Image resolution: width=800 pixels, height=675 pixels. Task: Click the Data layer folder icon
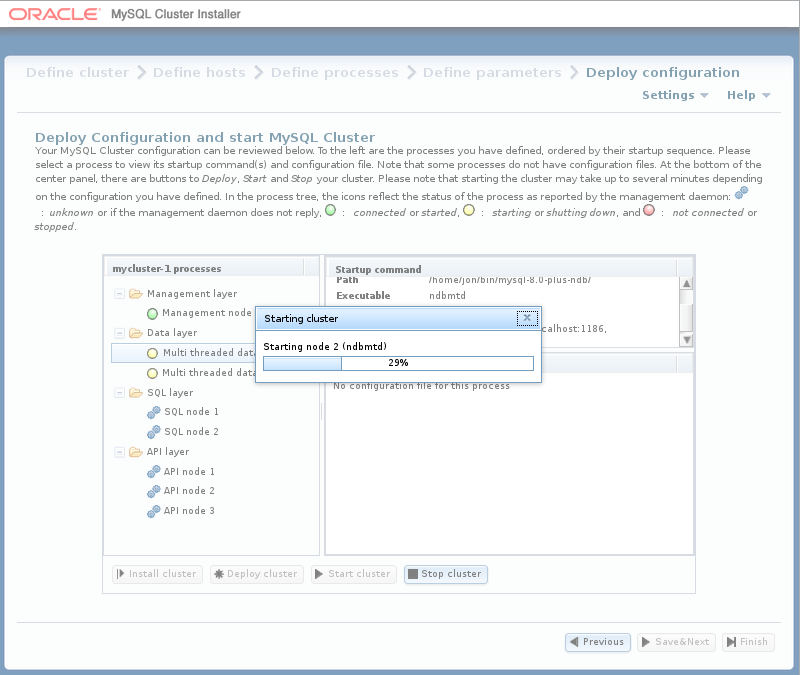pyautogui.click(x=136, y=333)
